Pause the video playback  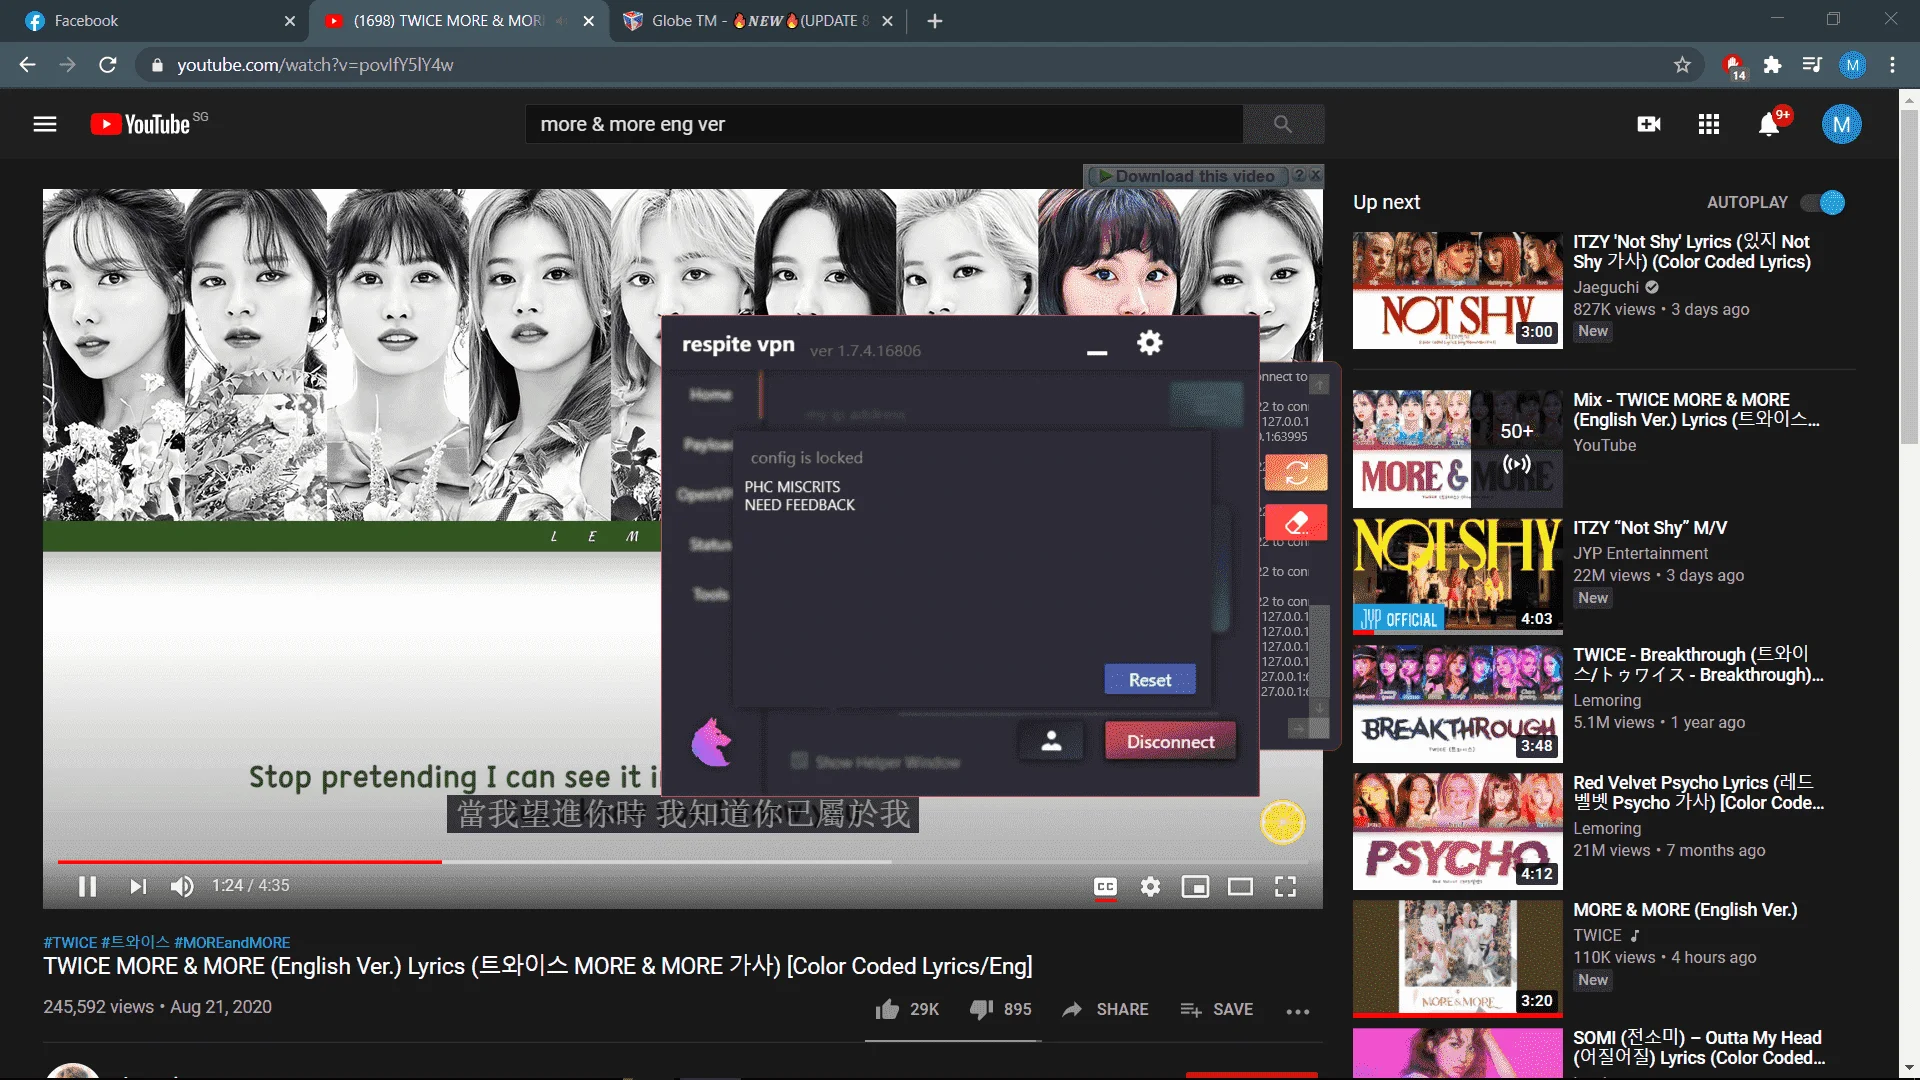[x=87, y=886]
